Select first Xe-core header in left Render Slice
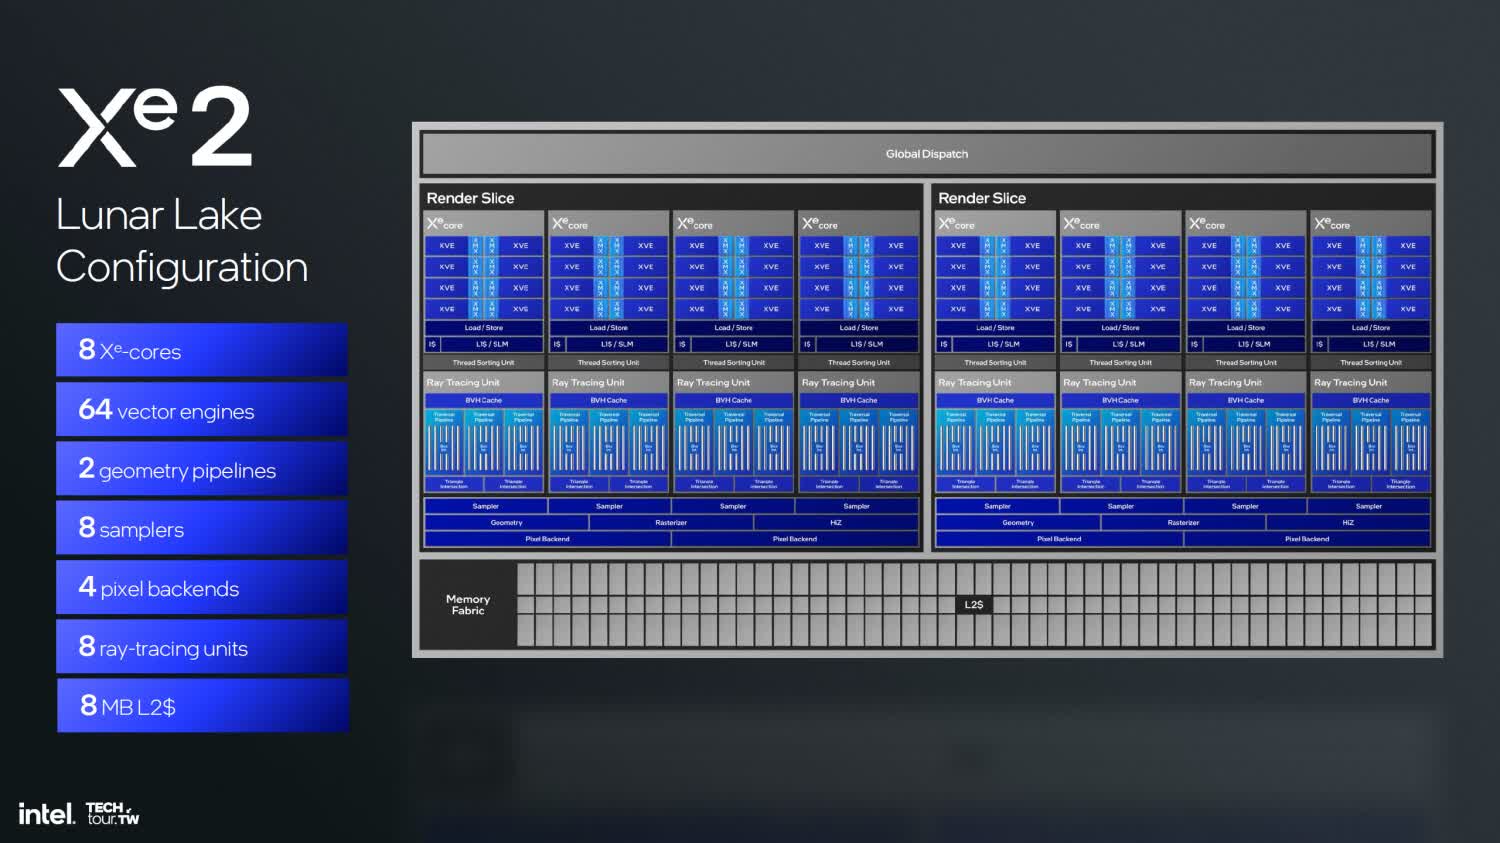 pos(445,224)
